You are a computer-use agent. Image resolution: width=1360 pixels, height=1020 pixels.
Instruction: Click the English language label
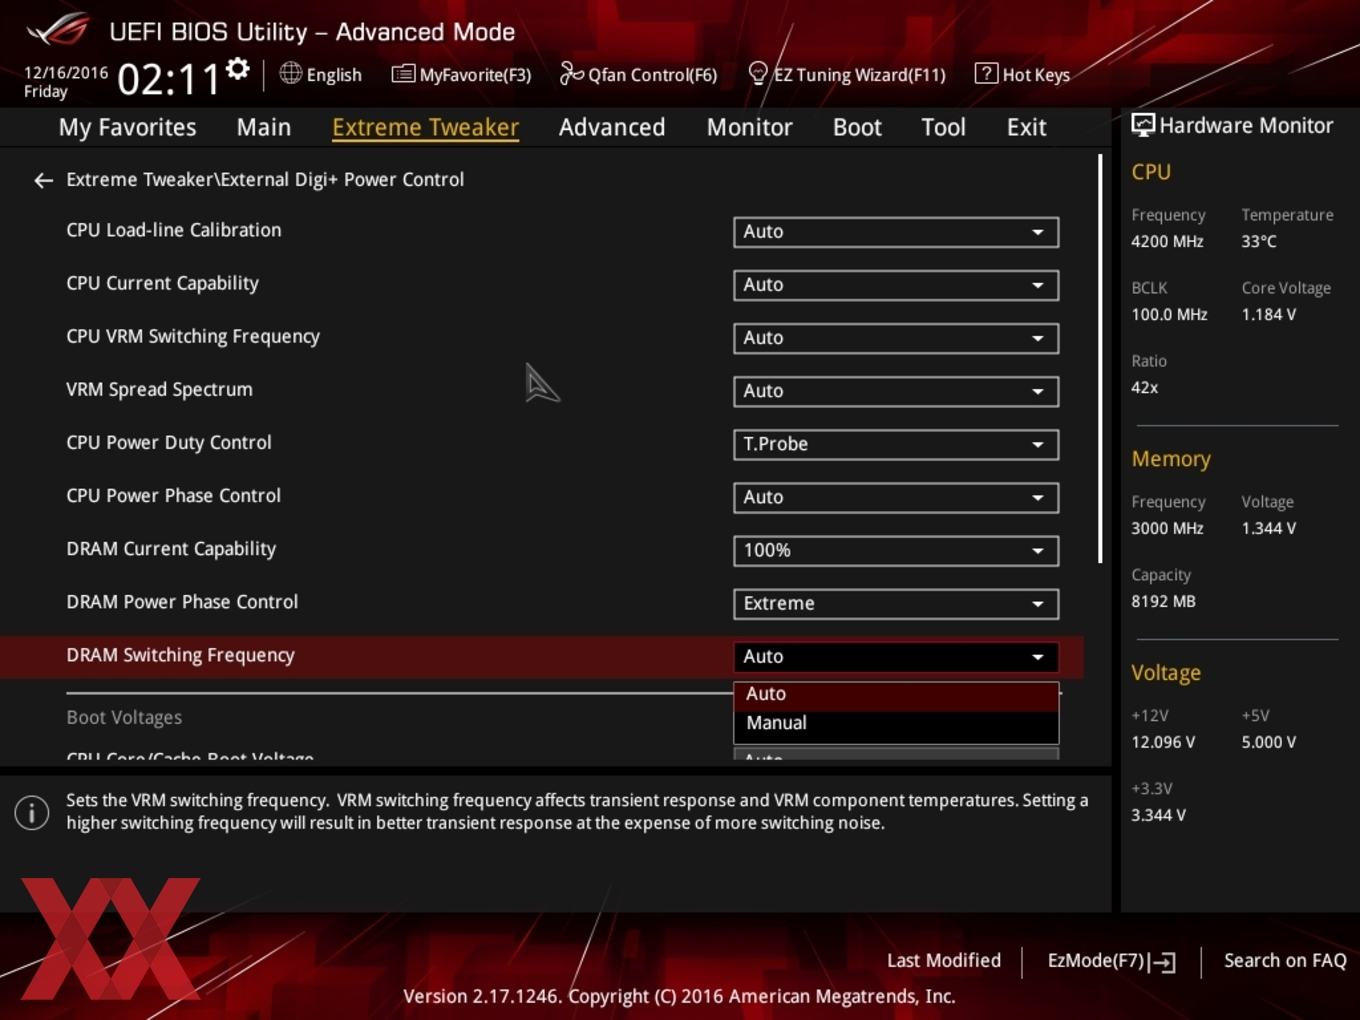[x=334, y=75]
